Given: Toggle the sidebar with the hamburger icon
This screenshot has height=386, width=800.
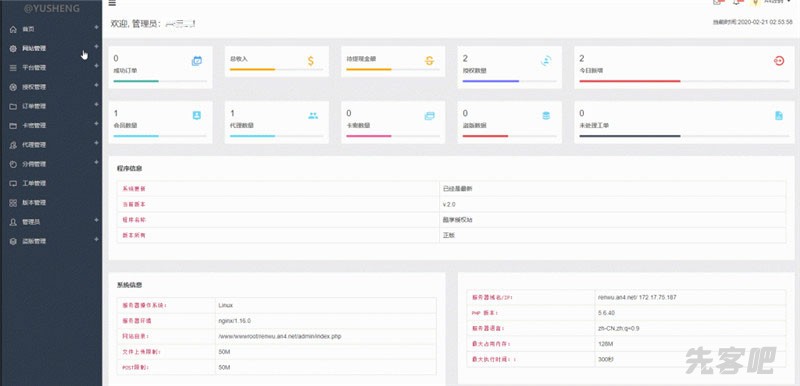Looking at the screenshot, I should coord(112,3).
